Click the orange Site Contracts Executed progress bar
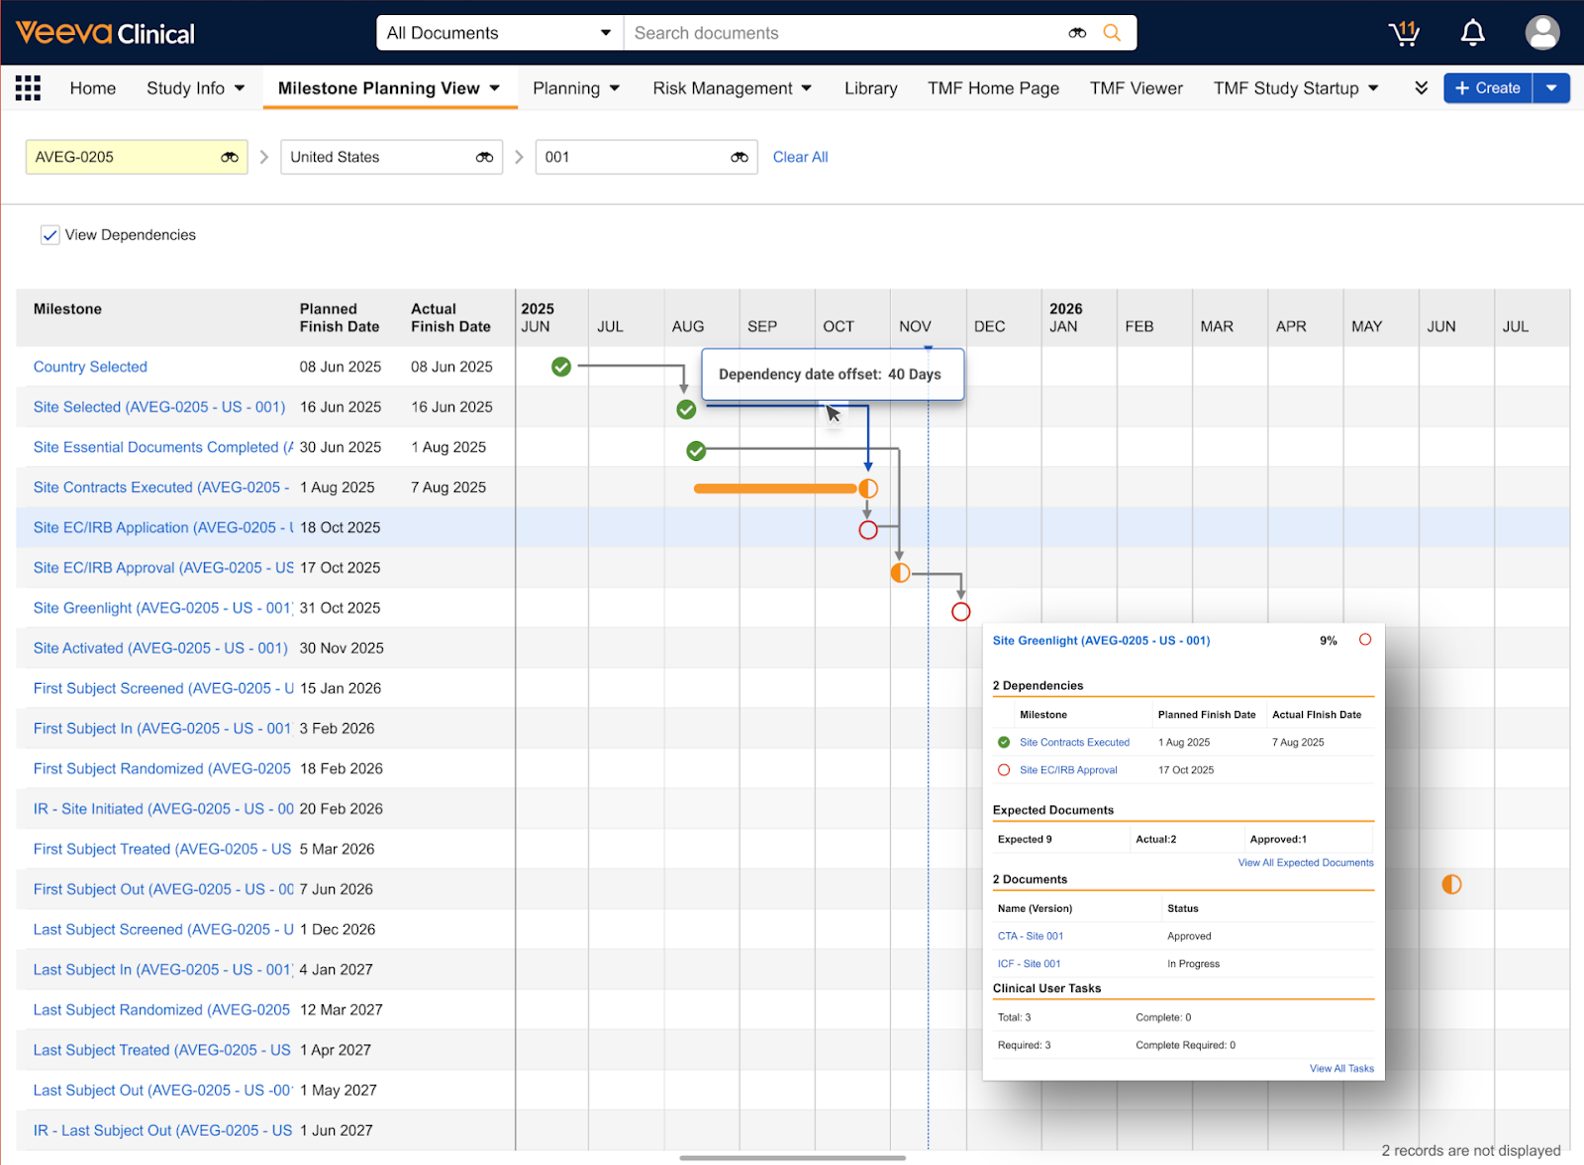 coord(775,489)
